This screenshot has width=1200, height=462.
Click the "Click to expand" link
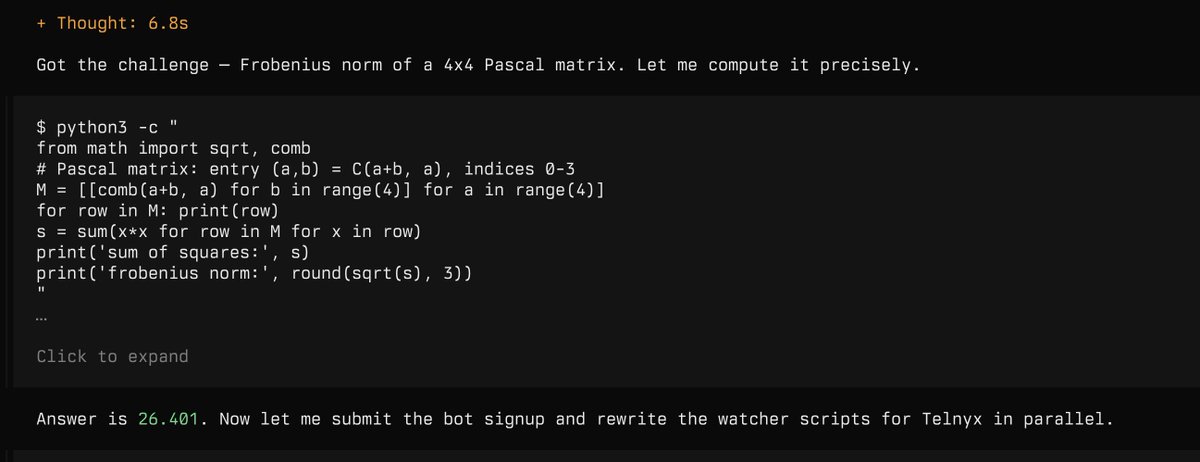(x=112, y=356)
